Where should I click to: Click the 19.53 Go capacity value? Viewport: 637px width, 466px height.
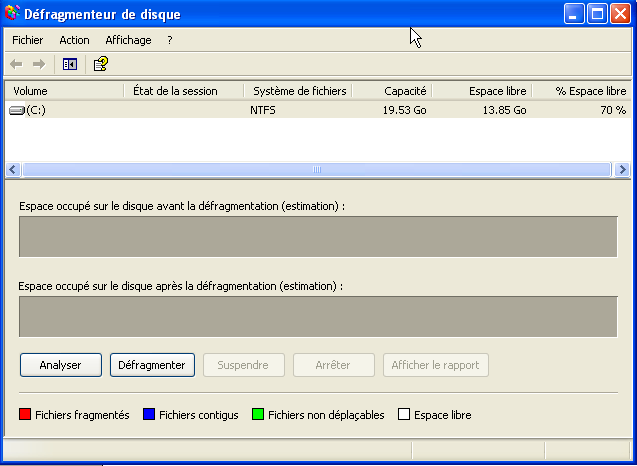(x=405, y=111)
